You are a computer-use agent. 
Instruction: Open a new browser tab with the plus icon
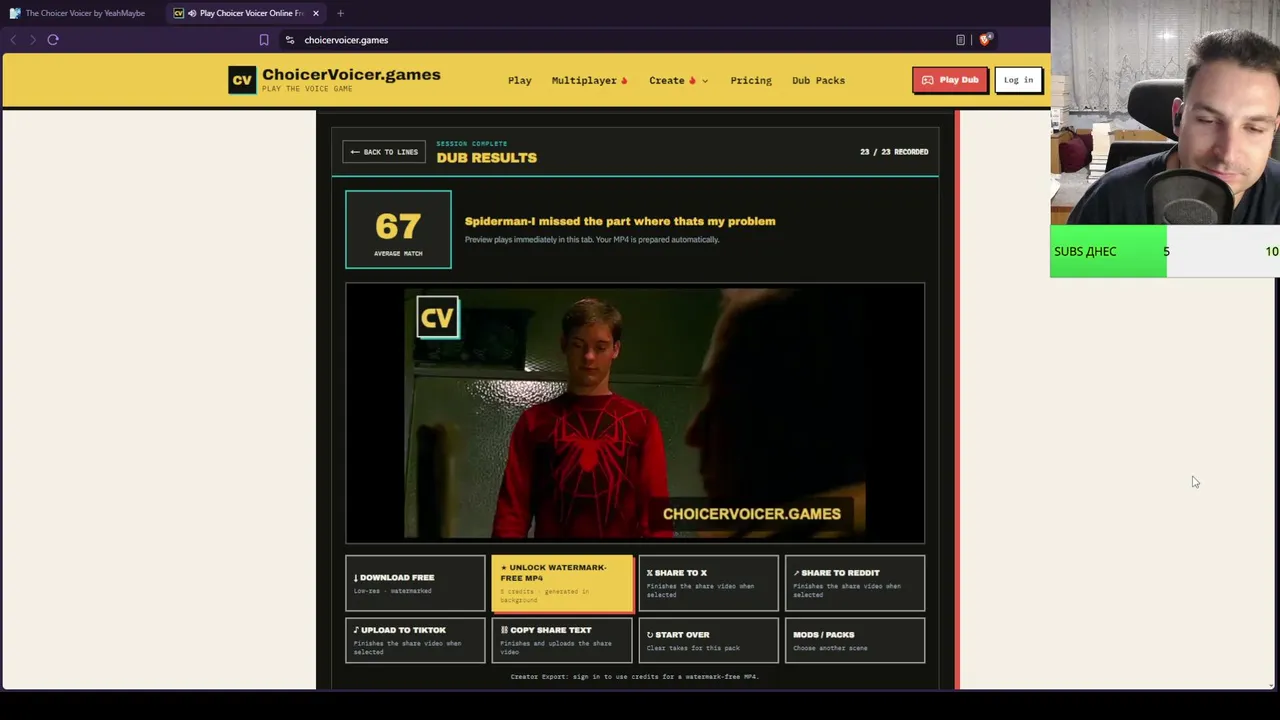[x=340, y=13]
